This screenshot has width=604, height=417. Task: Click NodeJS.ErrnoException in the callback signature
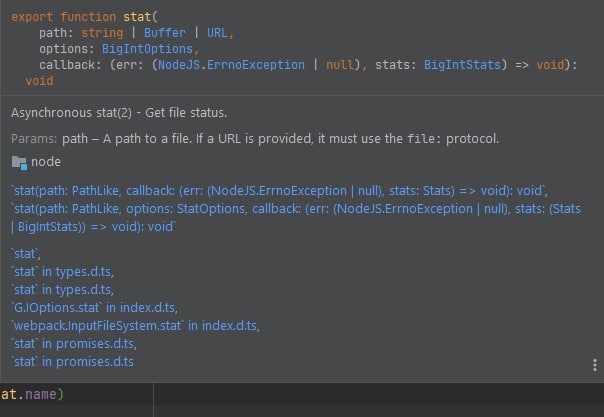coord(244,65)
